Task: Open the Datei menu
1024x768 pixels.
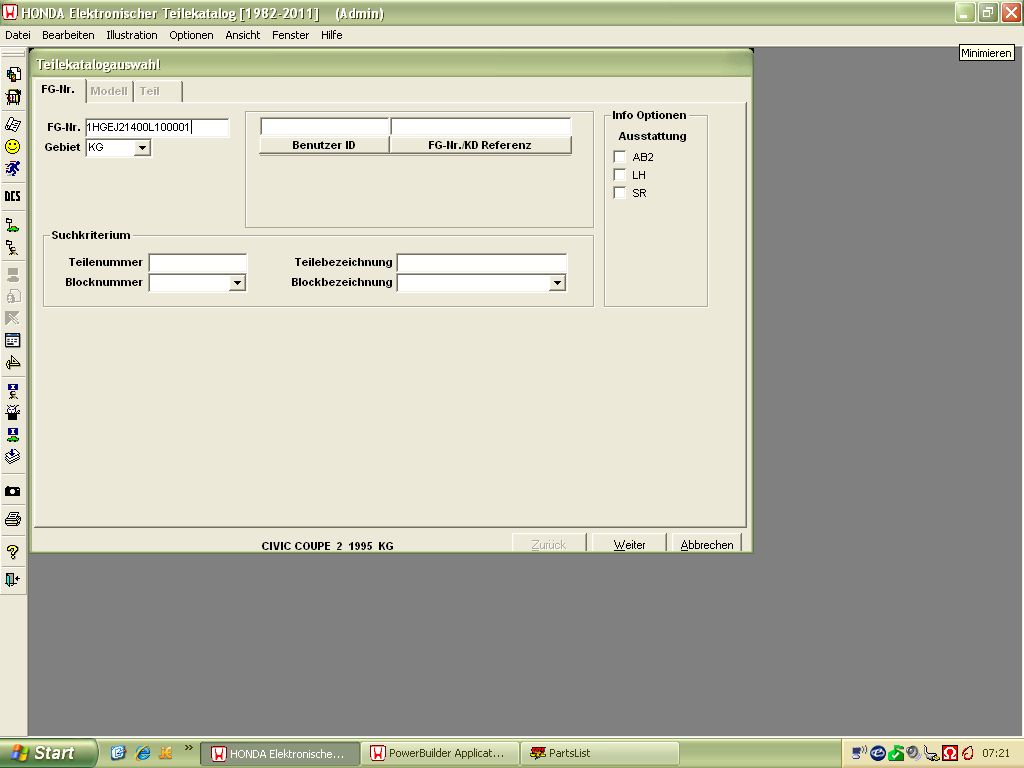Action: coord(18,35)
